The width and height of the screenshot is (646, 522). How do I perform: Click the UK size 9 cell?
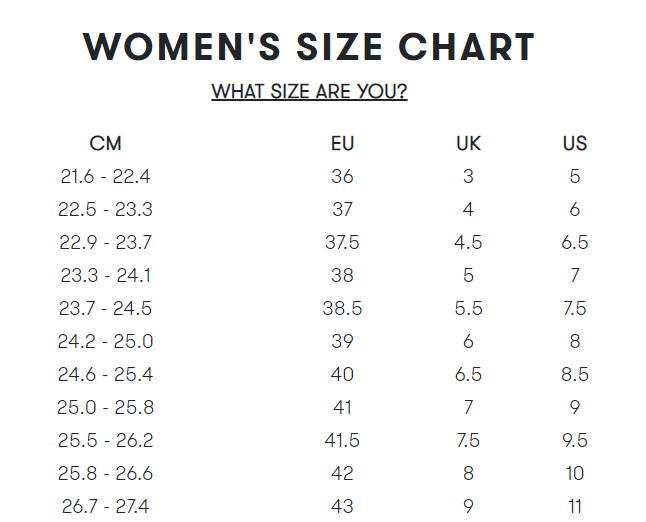coord(468,506)
